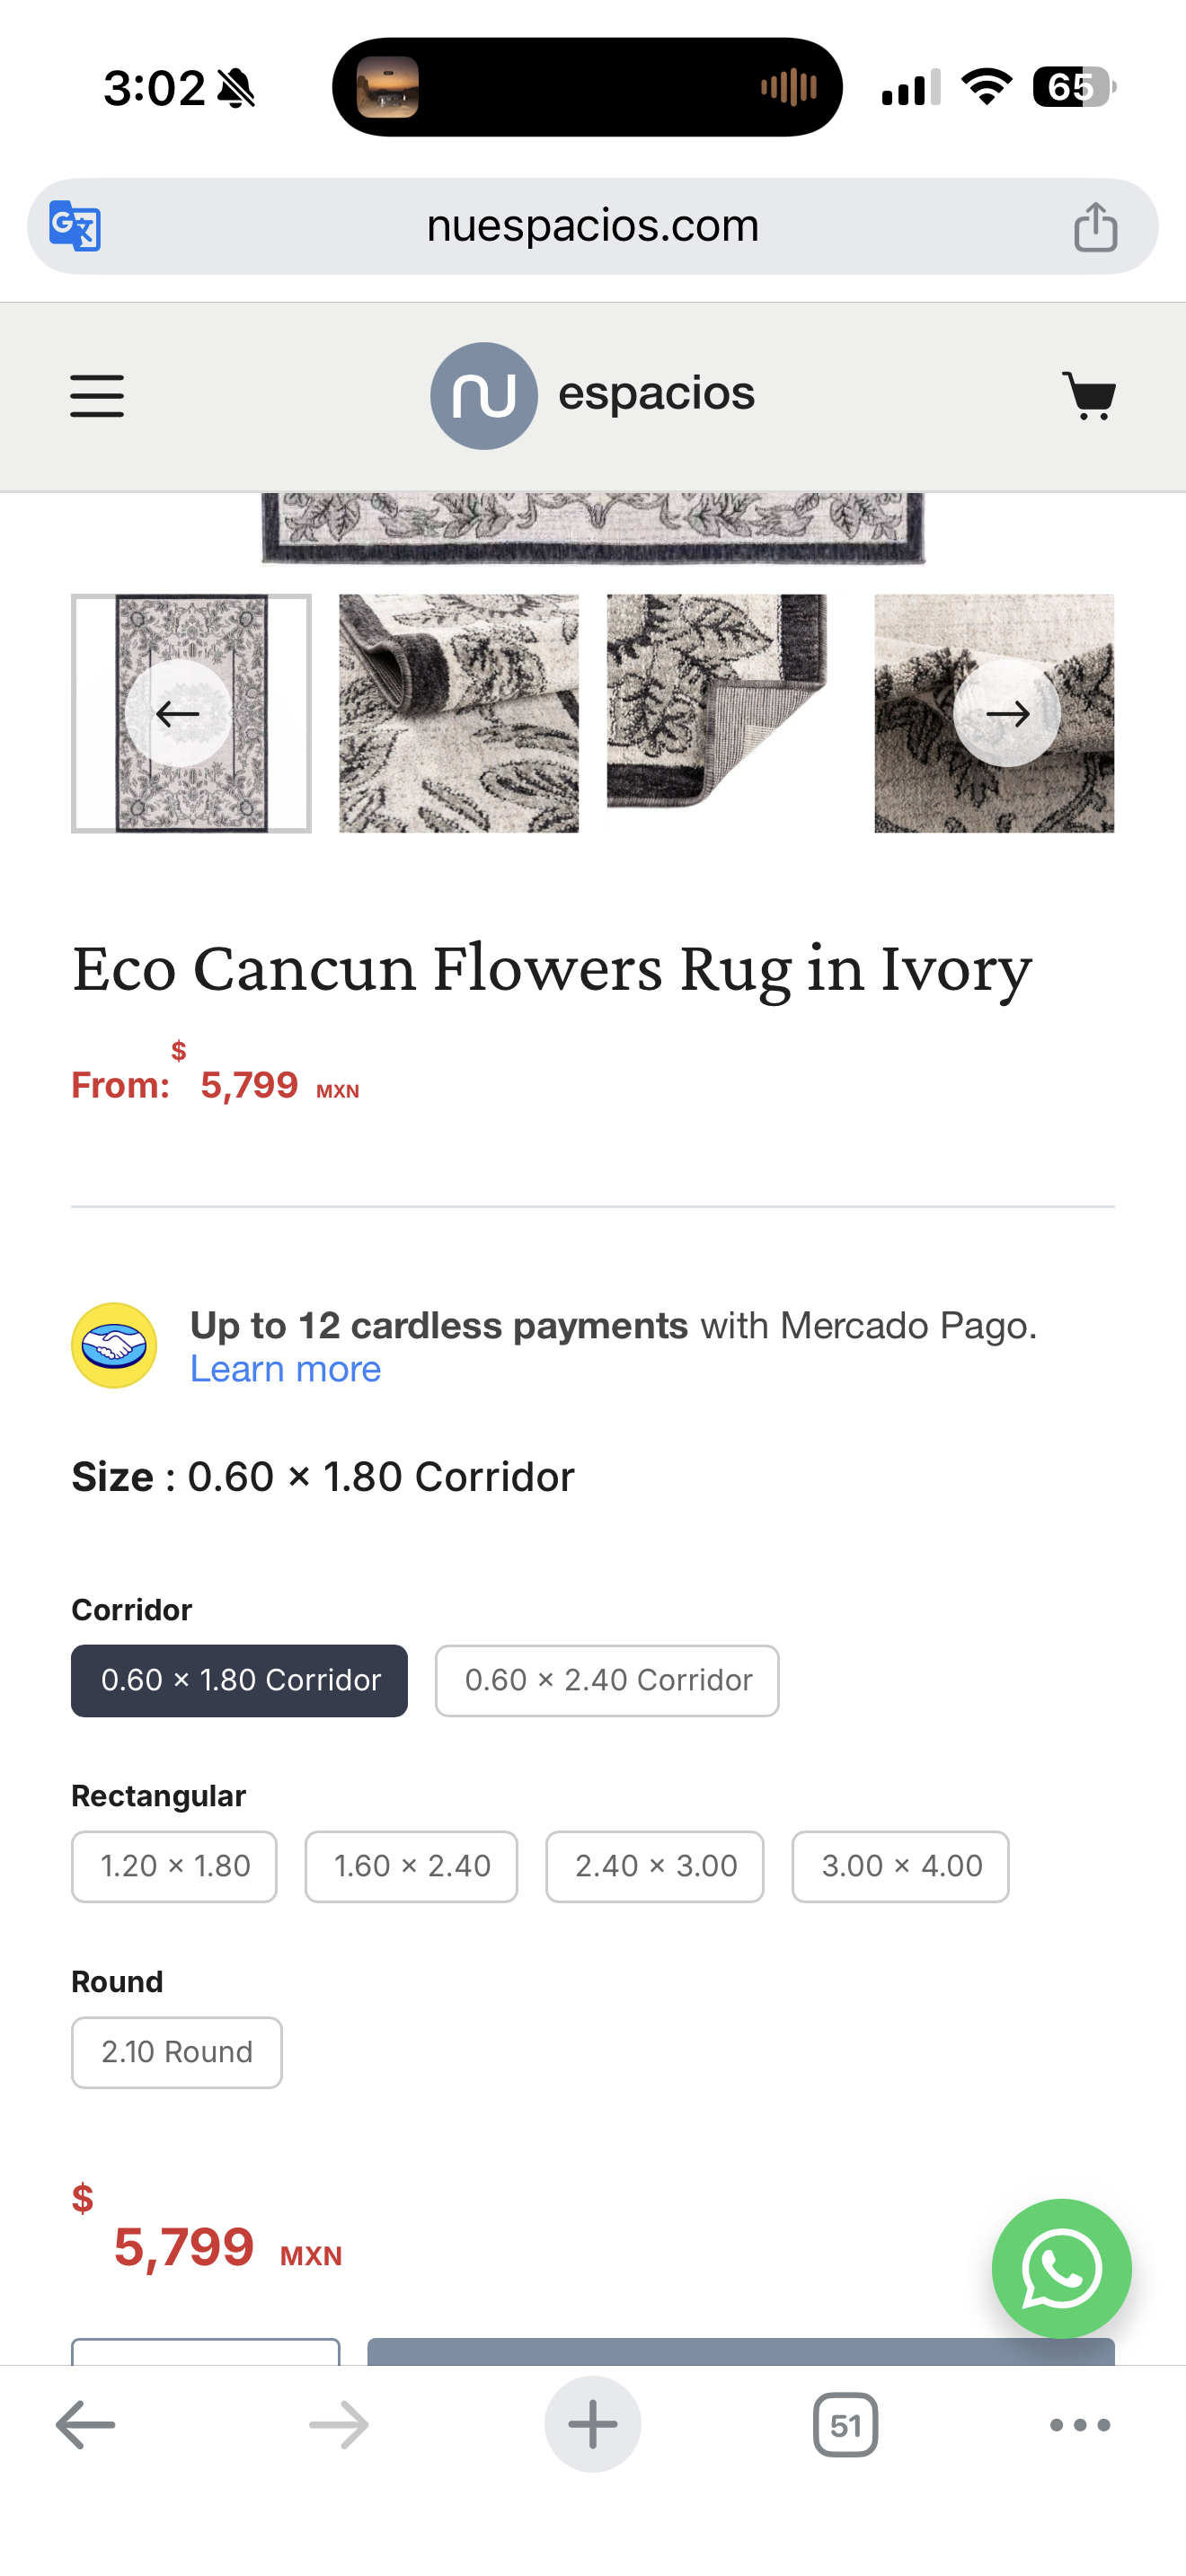This screenshot has height=2576, width=1186.
Task: Select 1.20 × 1.80 rectangular size
Action: pyautogui.click(x=174, y=1866)
